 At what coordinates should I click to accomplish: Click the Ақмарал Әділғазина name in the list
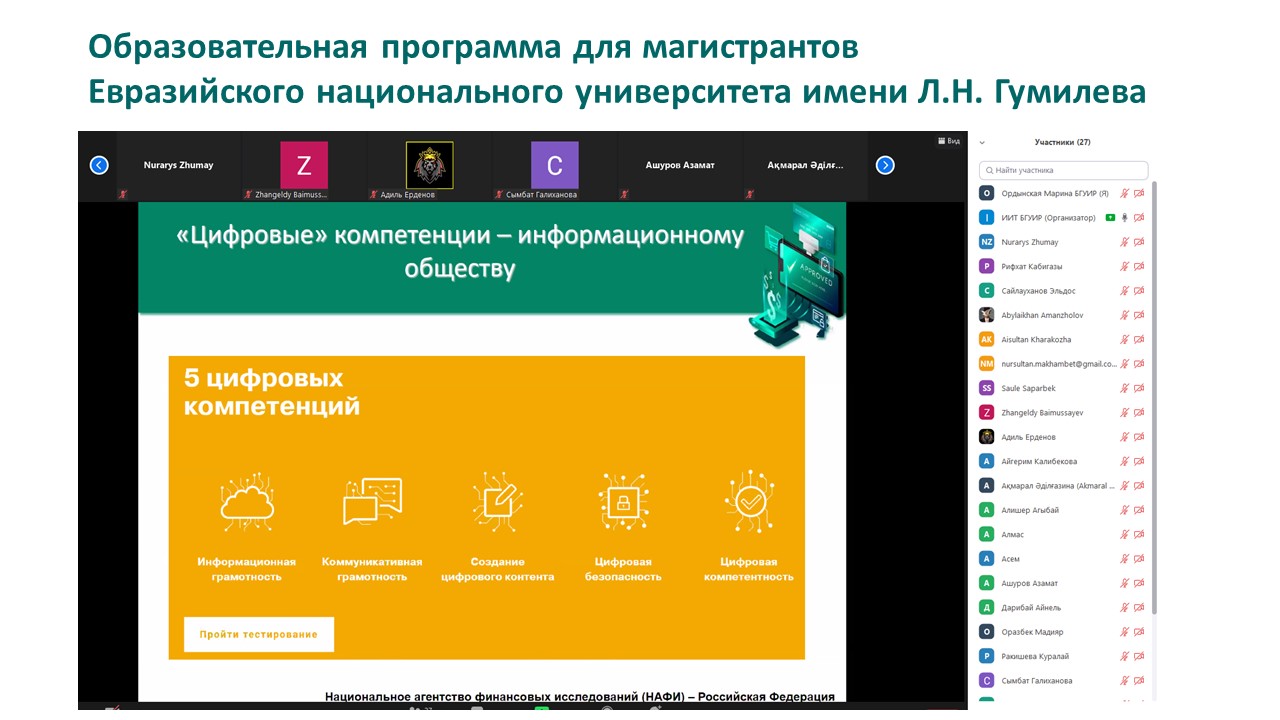click(1056, 486)
